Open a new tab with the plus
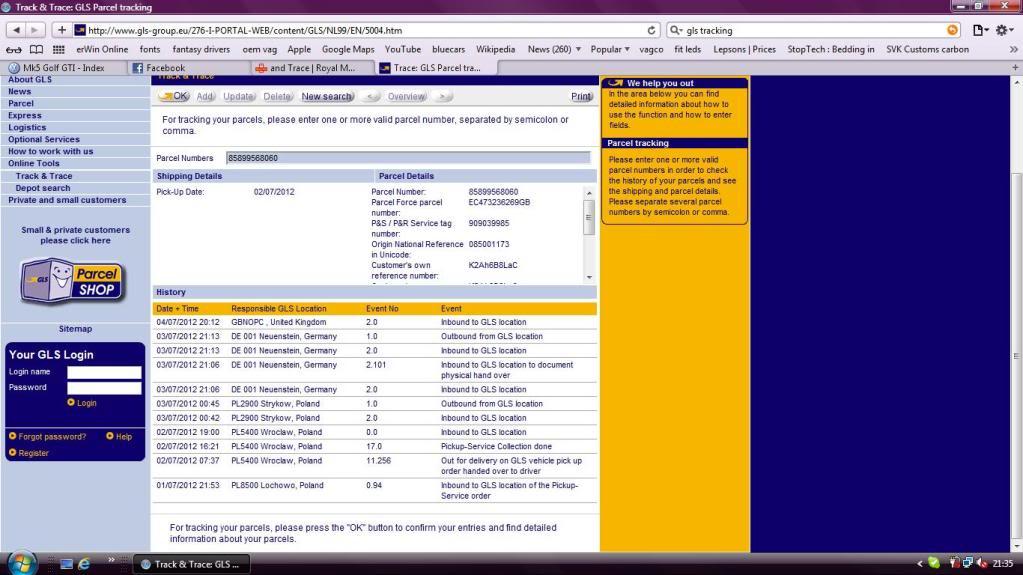This screenshot has height=575, width=1023. click(1015, 68)
